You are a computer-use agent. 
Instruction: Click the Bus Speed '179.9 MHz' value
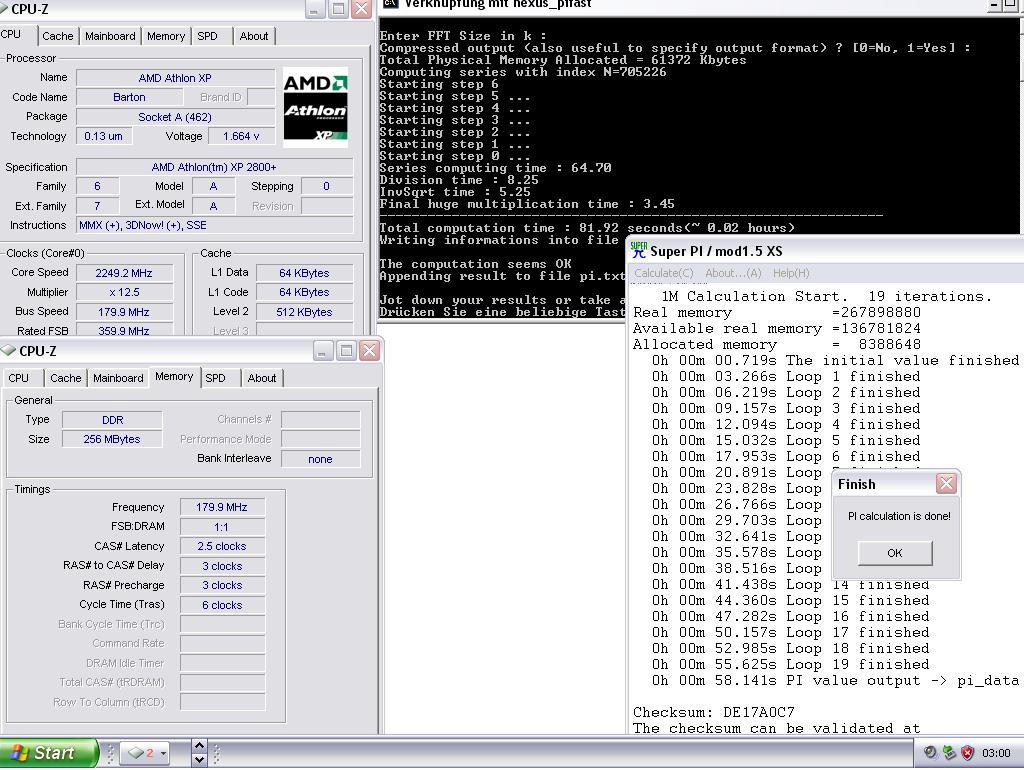124,312
